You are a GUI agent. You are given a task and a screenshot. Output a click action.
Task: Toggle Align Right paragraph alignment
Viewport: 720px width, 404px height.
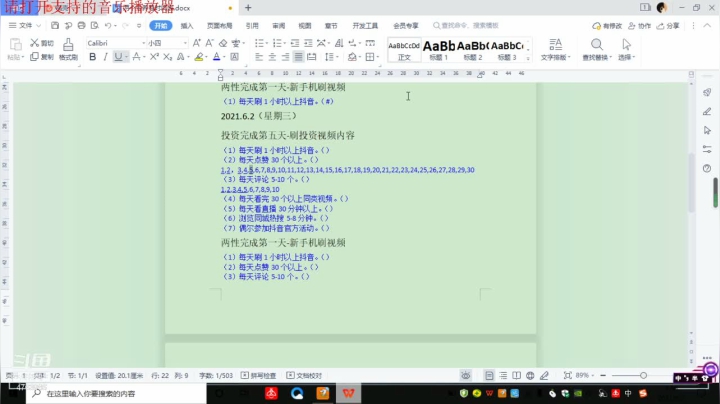click(285, 56)
